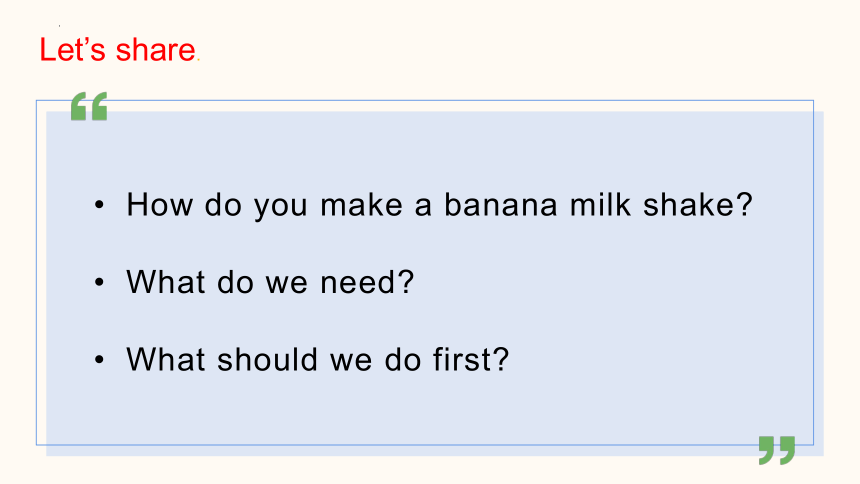Screen dimensions: 860x484
Task: Click the green closing quotation mark icon
Action: coord(777,450)
